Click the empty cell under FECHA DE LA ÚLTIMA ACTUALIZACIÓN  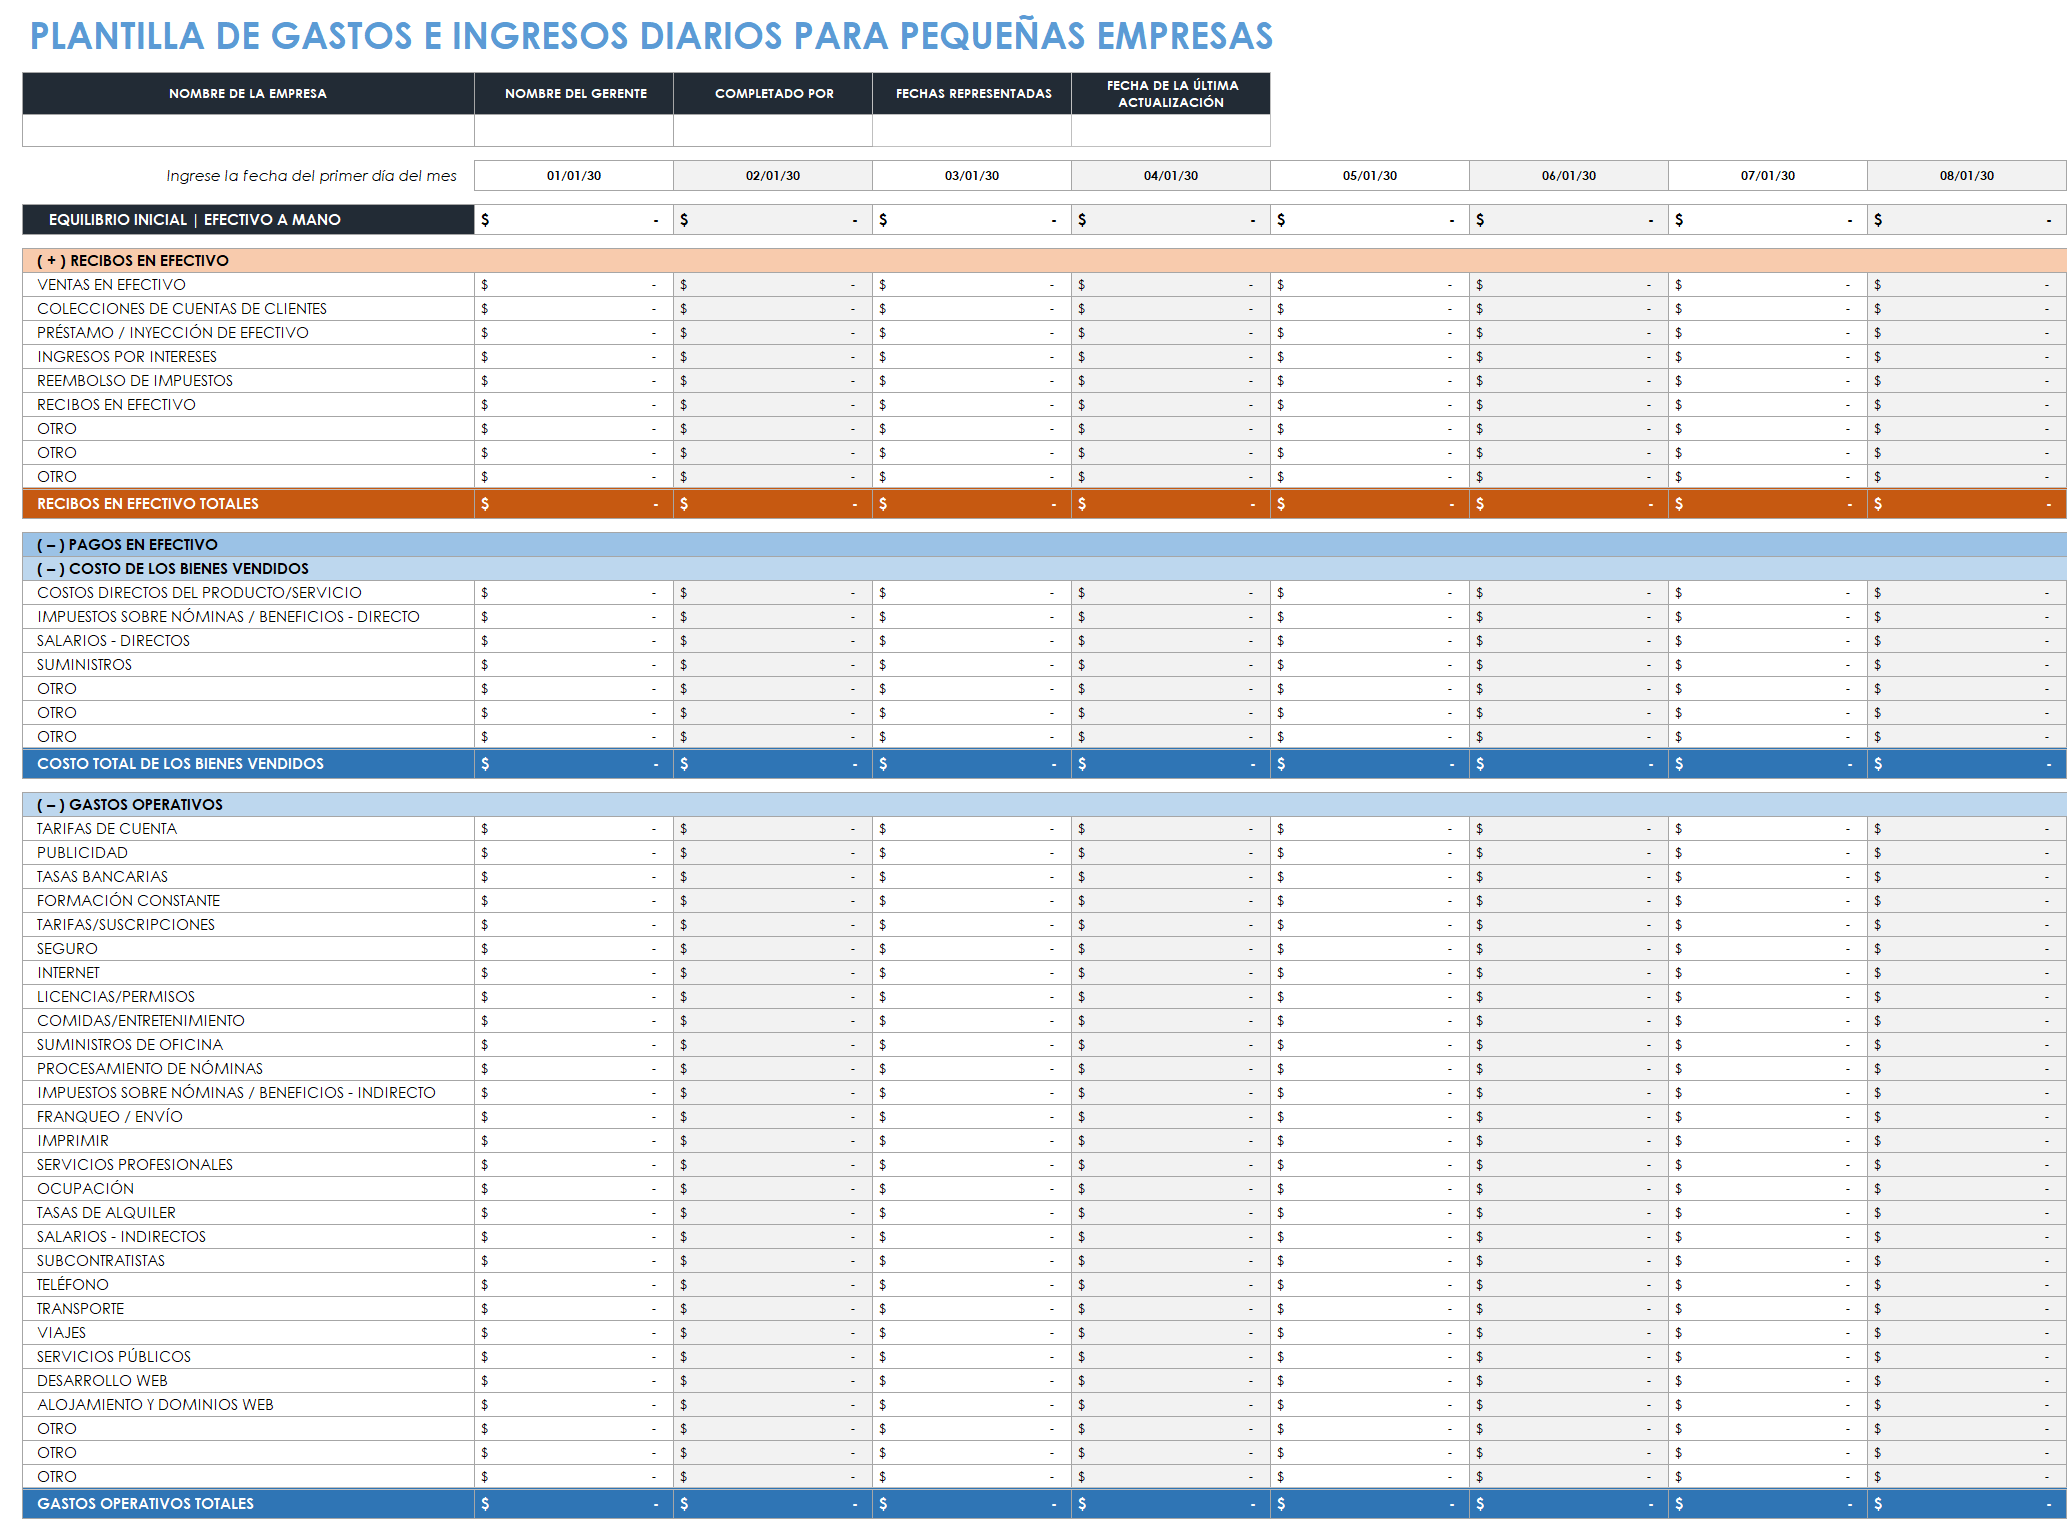(x=1171, y=131)
